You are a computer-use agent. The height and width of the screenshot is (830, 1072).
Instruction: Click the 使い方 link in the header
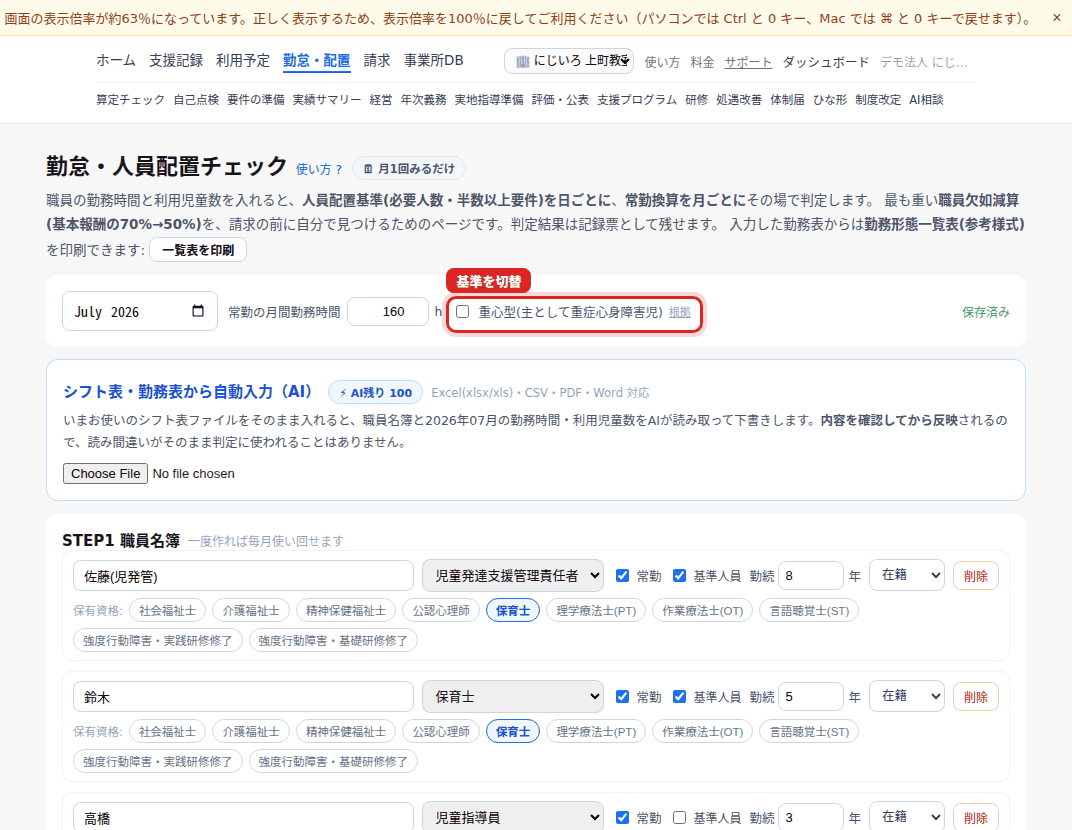point(662,62)
